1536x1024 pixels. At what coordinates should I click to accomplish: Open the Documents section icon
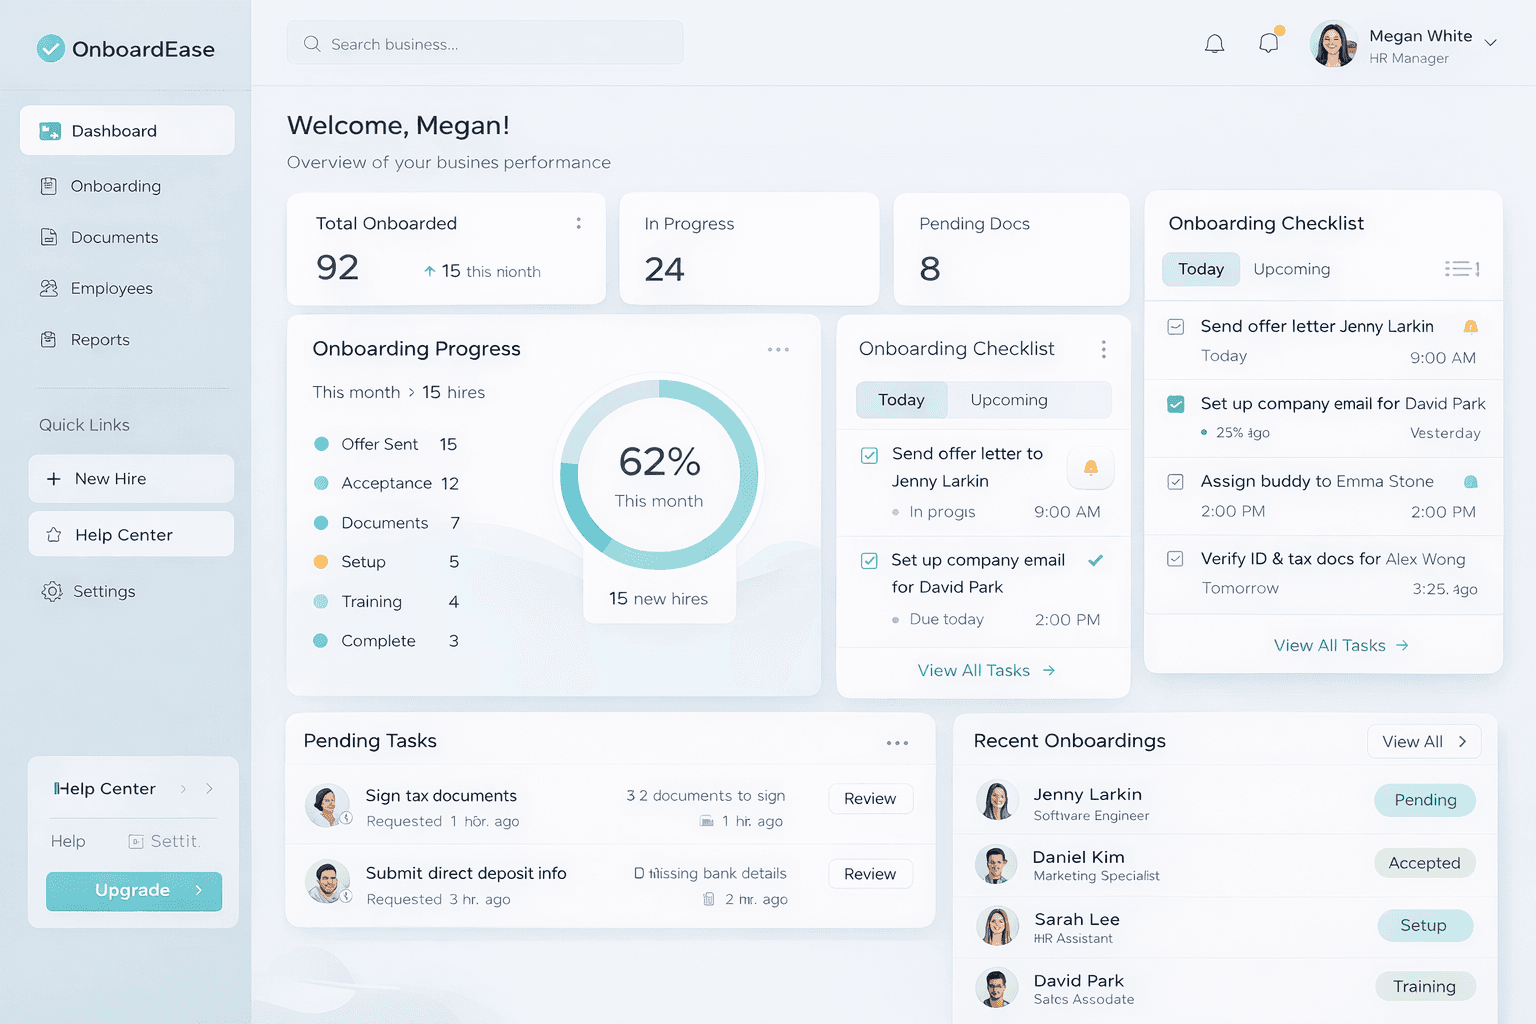[x=50, y=237]
